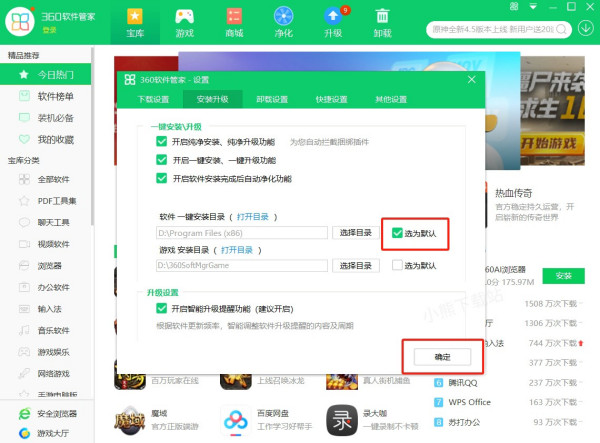Select 浏览器 category
600x443 pixels.
46,265
